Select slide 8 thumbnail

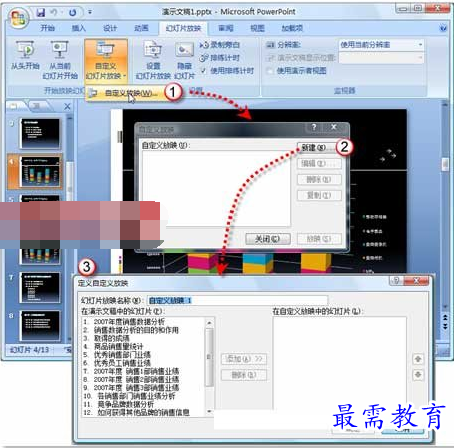(40, 326)
